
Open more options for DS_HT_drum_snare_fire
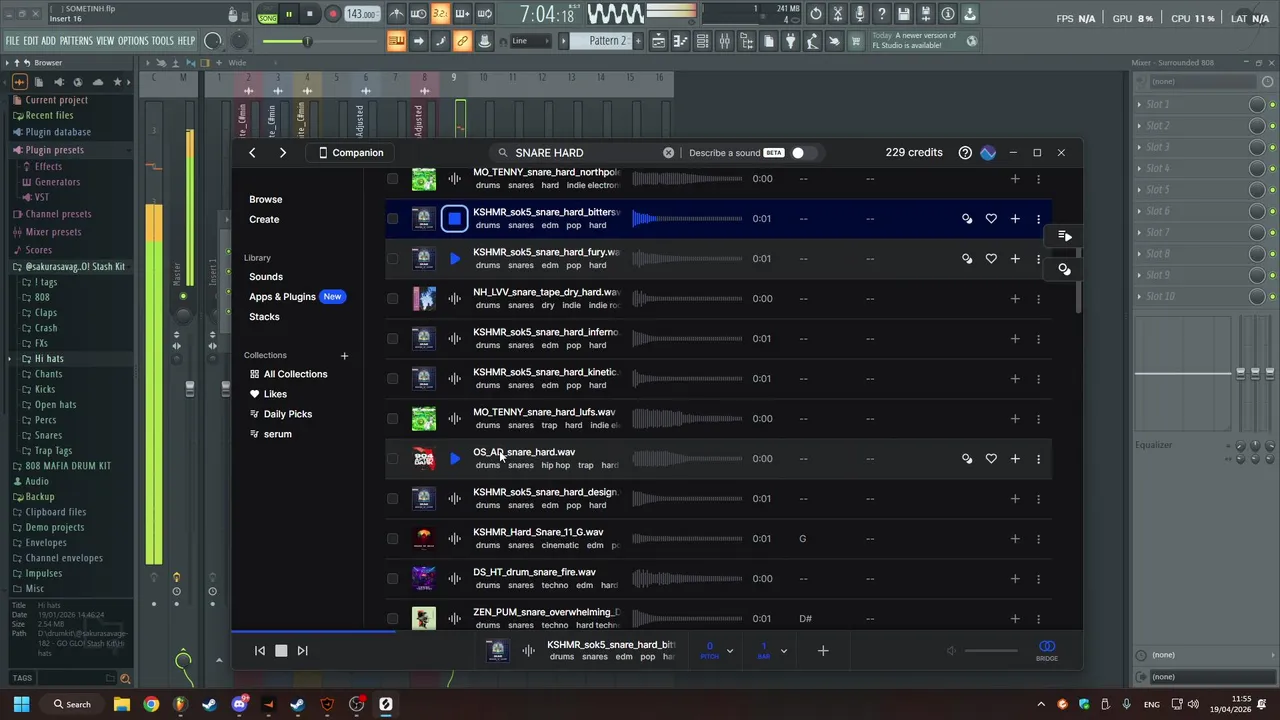tap(1038, 578)
